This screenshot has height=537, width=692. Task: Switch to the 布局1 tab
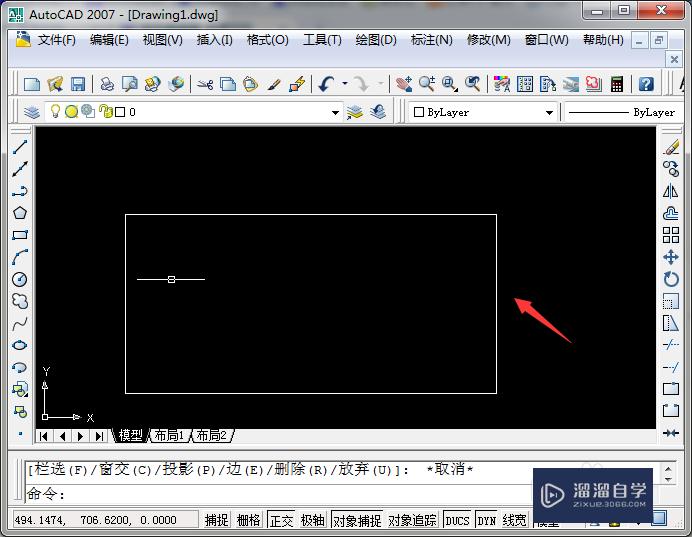tap(169, 436)
